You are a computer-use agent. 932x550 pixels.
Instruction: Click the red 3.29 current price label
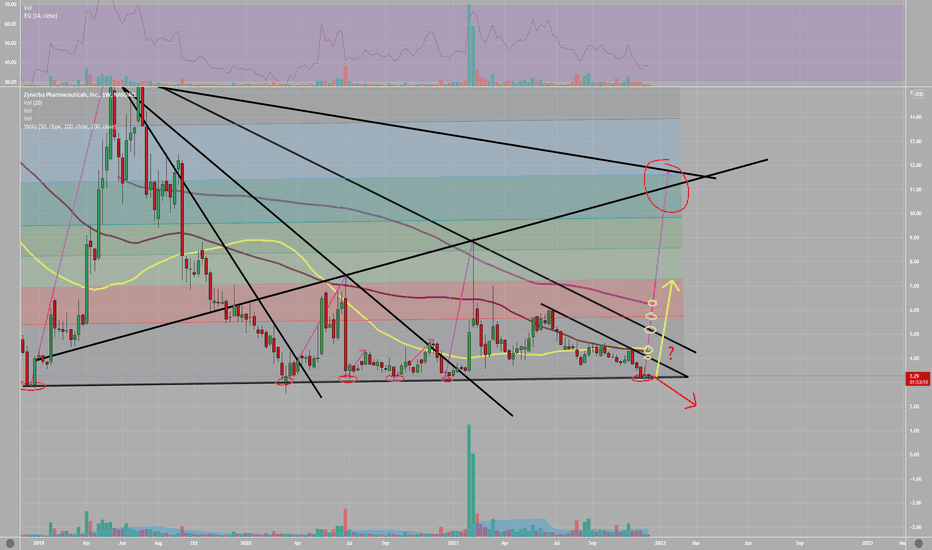pos(918,379)
